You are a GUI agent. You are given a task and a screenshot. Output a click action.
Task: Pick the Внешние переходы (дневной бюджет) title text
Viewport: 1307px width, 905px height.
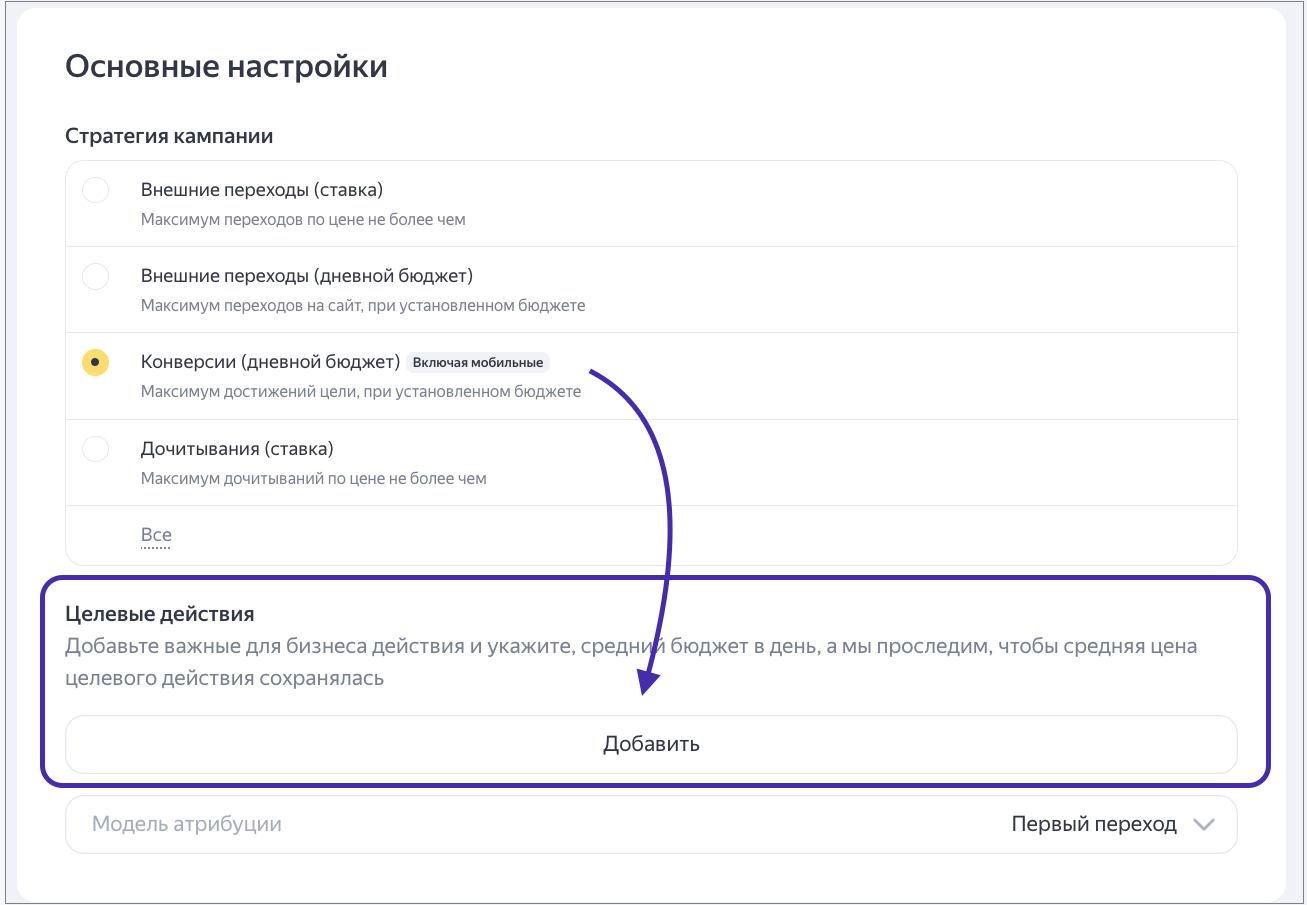[306, 275]
